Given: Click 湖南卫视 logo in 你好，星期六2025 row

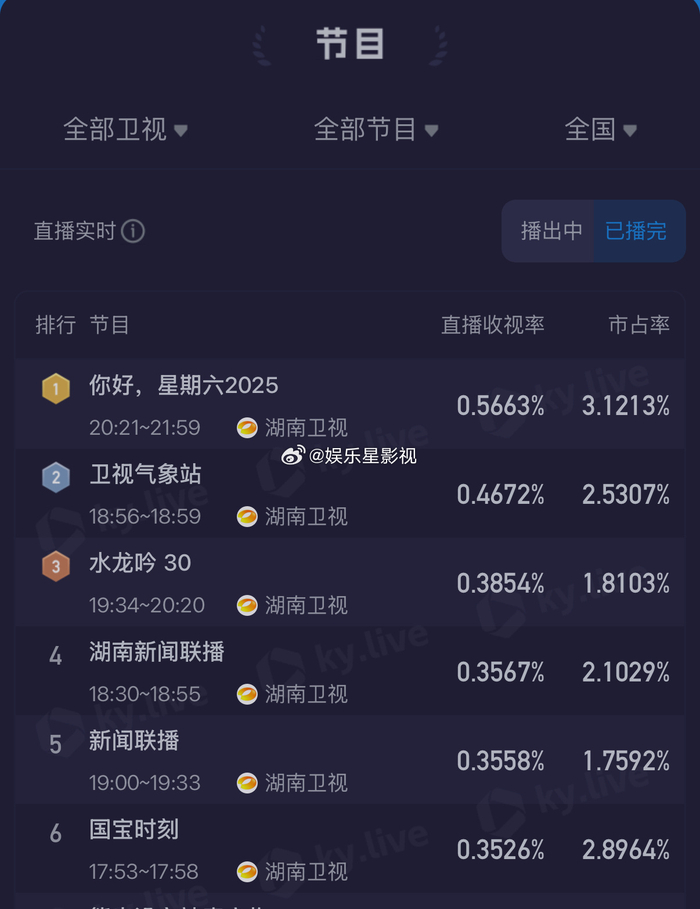Looking at the screenshot, I should [x=247, y=428].
